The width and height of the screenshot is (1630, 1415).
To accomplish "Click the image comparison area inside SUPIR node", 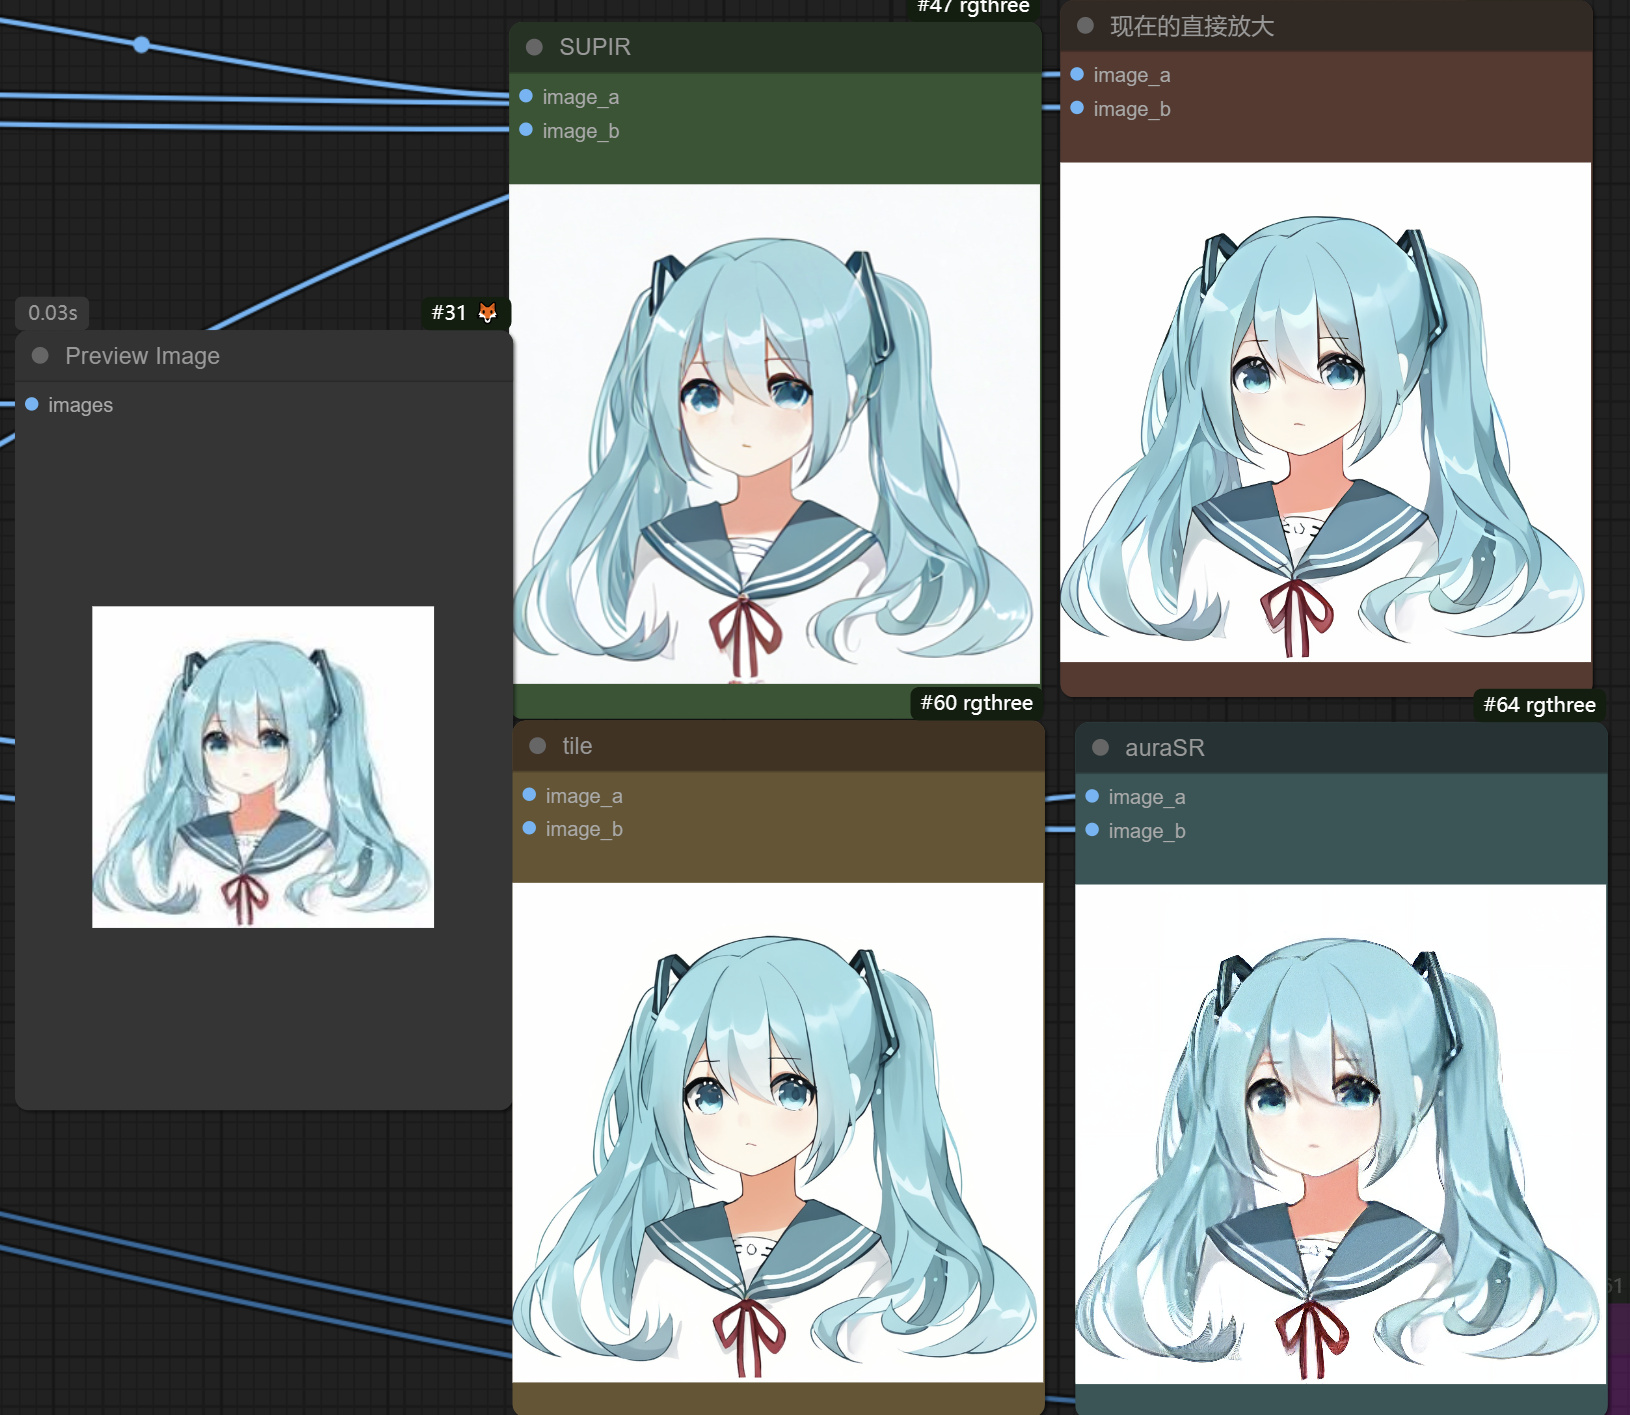I will pyautogui.click(x=775, y=430).
